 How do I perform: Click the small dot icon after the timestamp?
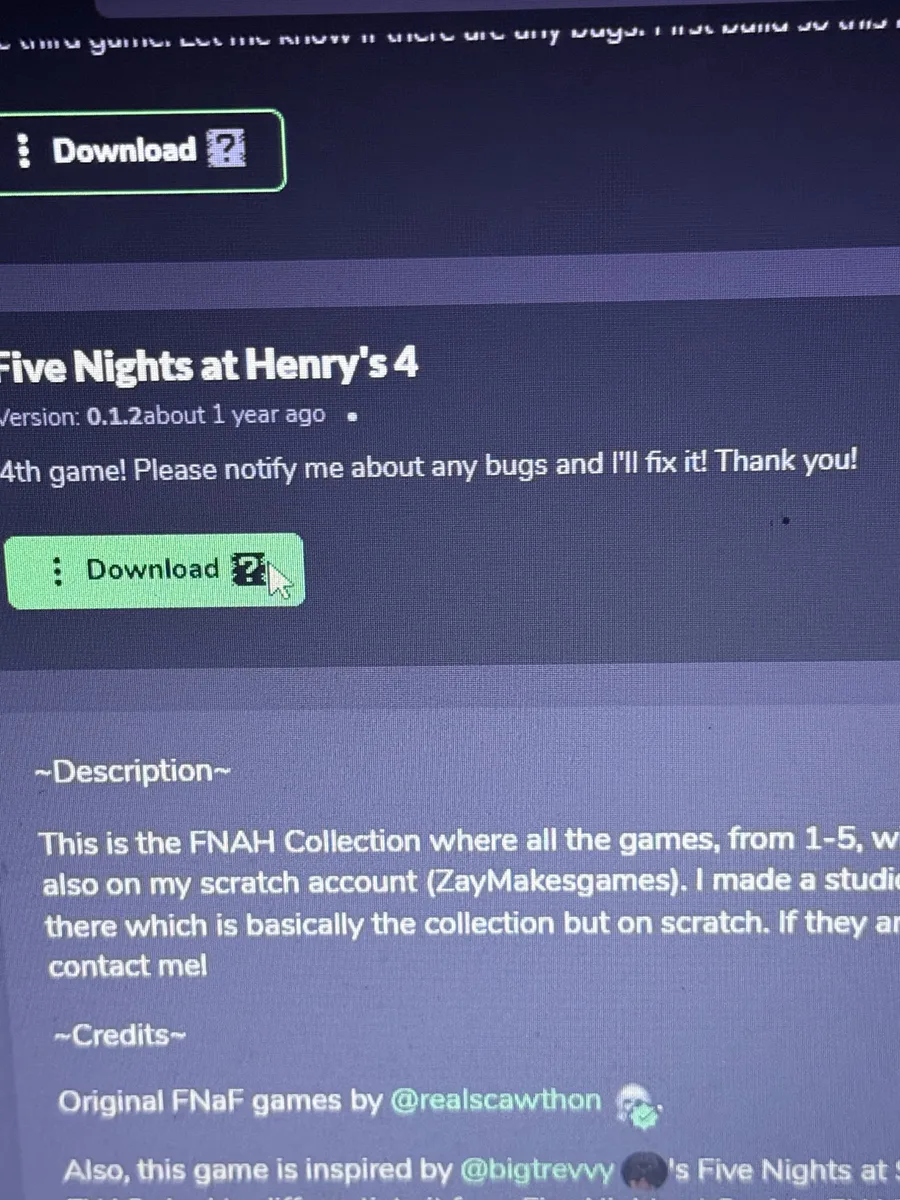[x=350, y=419]
